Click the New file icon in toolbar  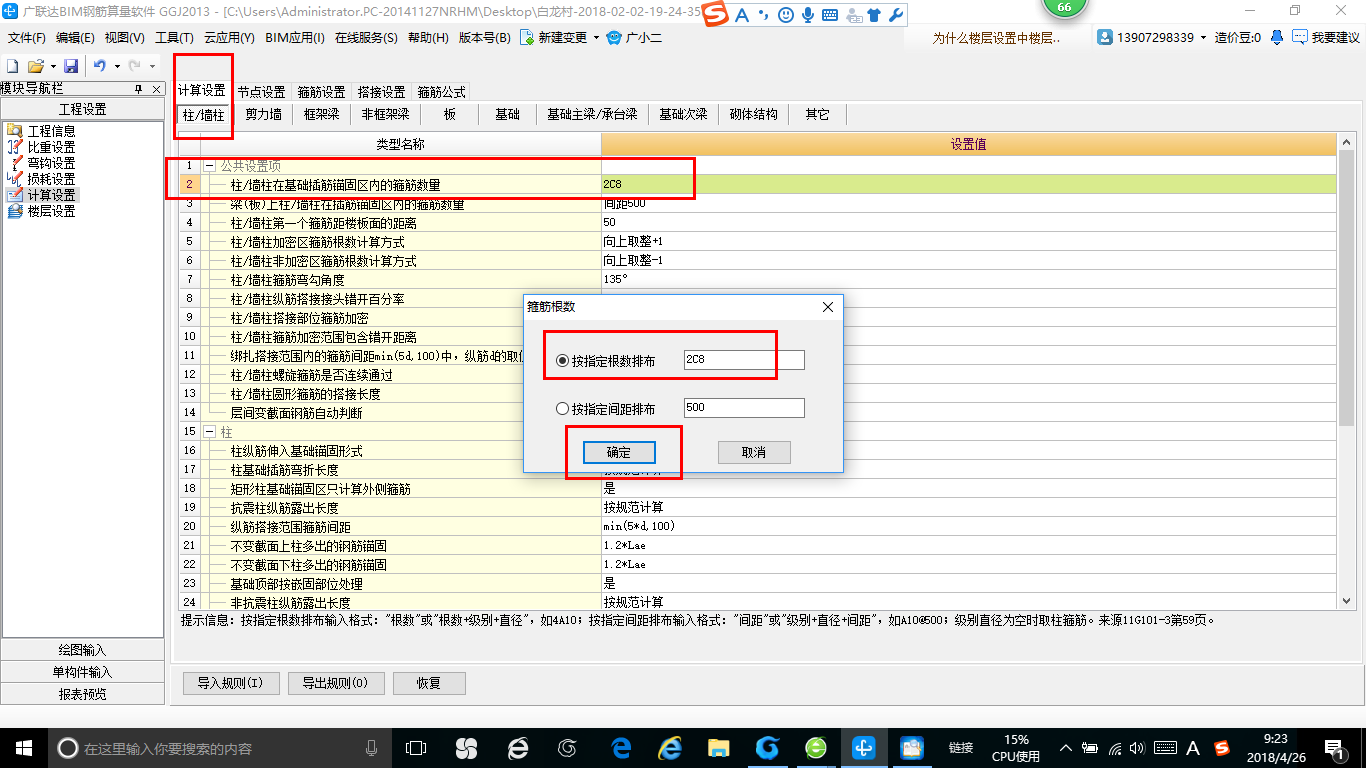point(13,66)
